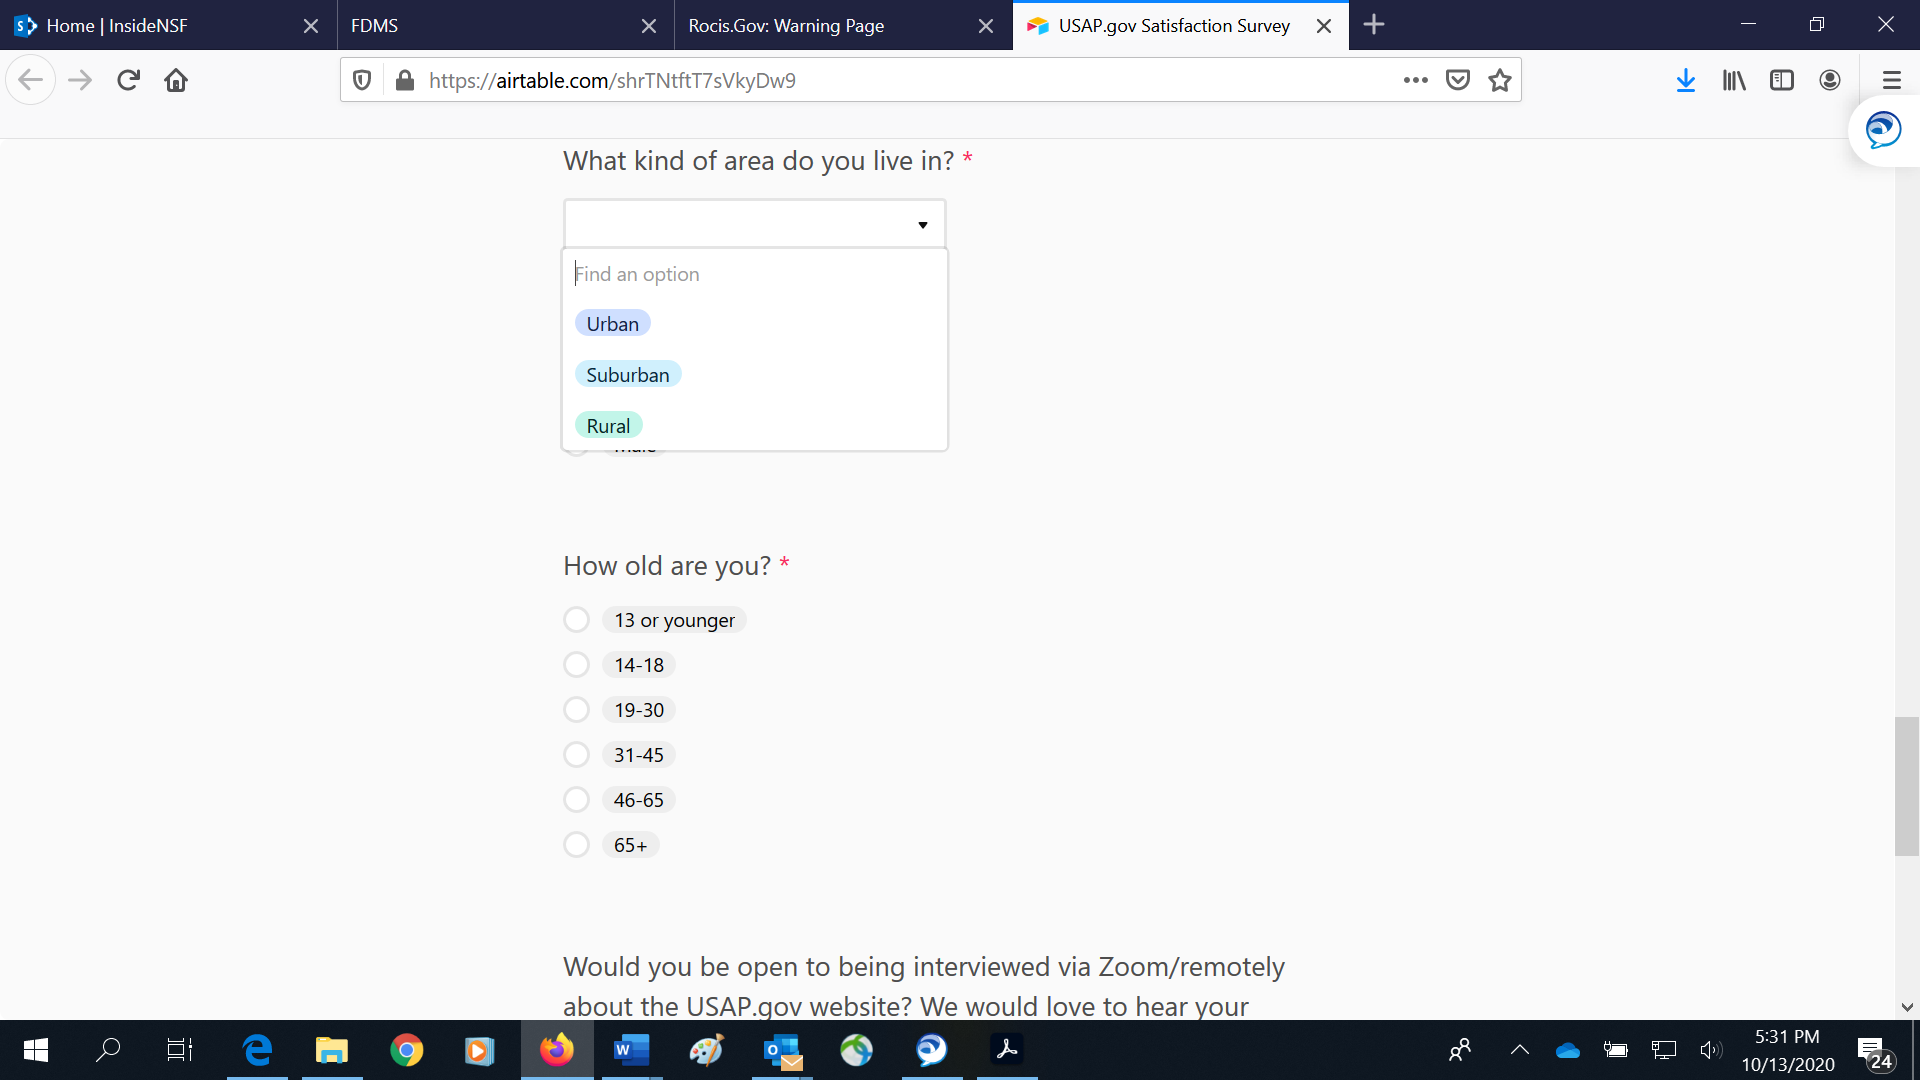Pick Suburban from the dropdown list
Image resolution: width=1920 pixels, height=1080 pixels.
(628, 375)
